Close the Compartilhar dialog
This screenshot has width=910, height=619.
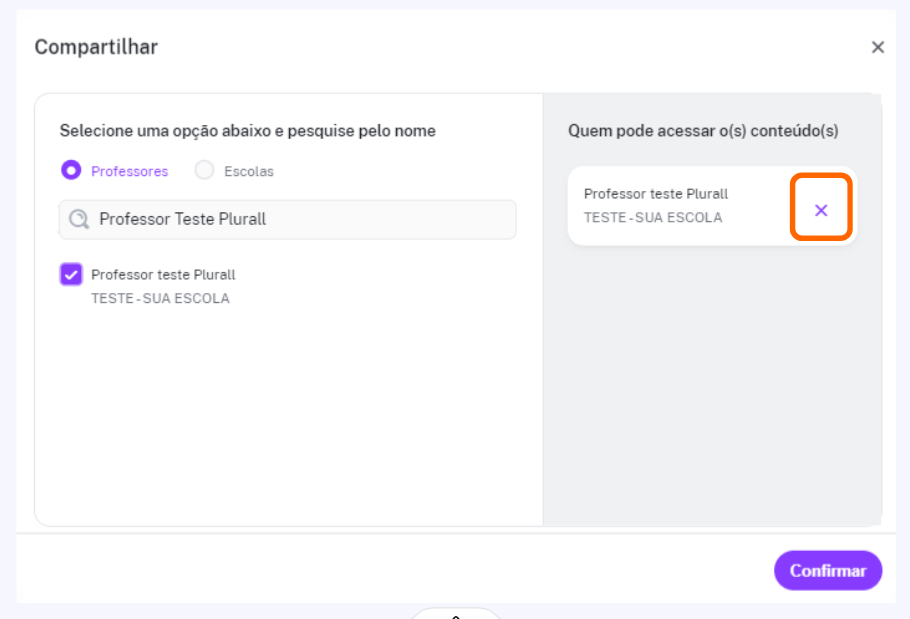point(878,47)
